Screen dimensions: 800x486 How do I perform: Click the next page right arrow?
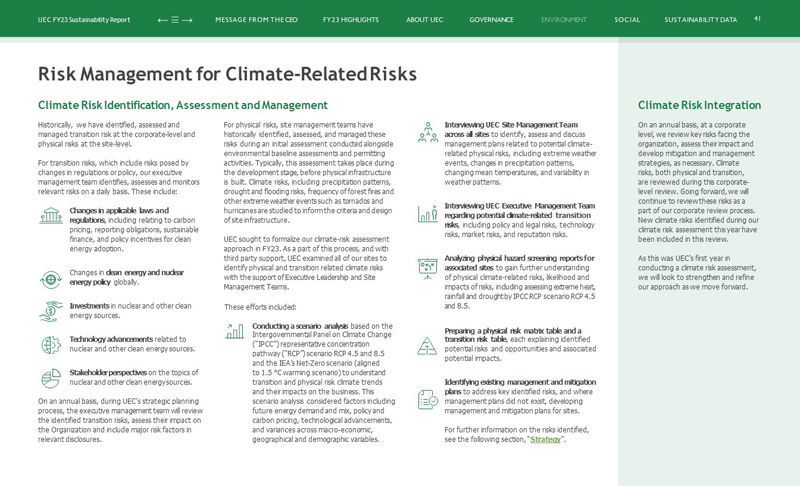[187, 20]
